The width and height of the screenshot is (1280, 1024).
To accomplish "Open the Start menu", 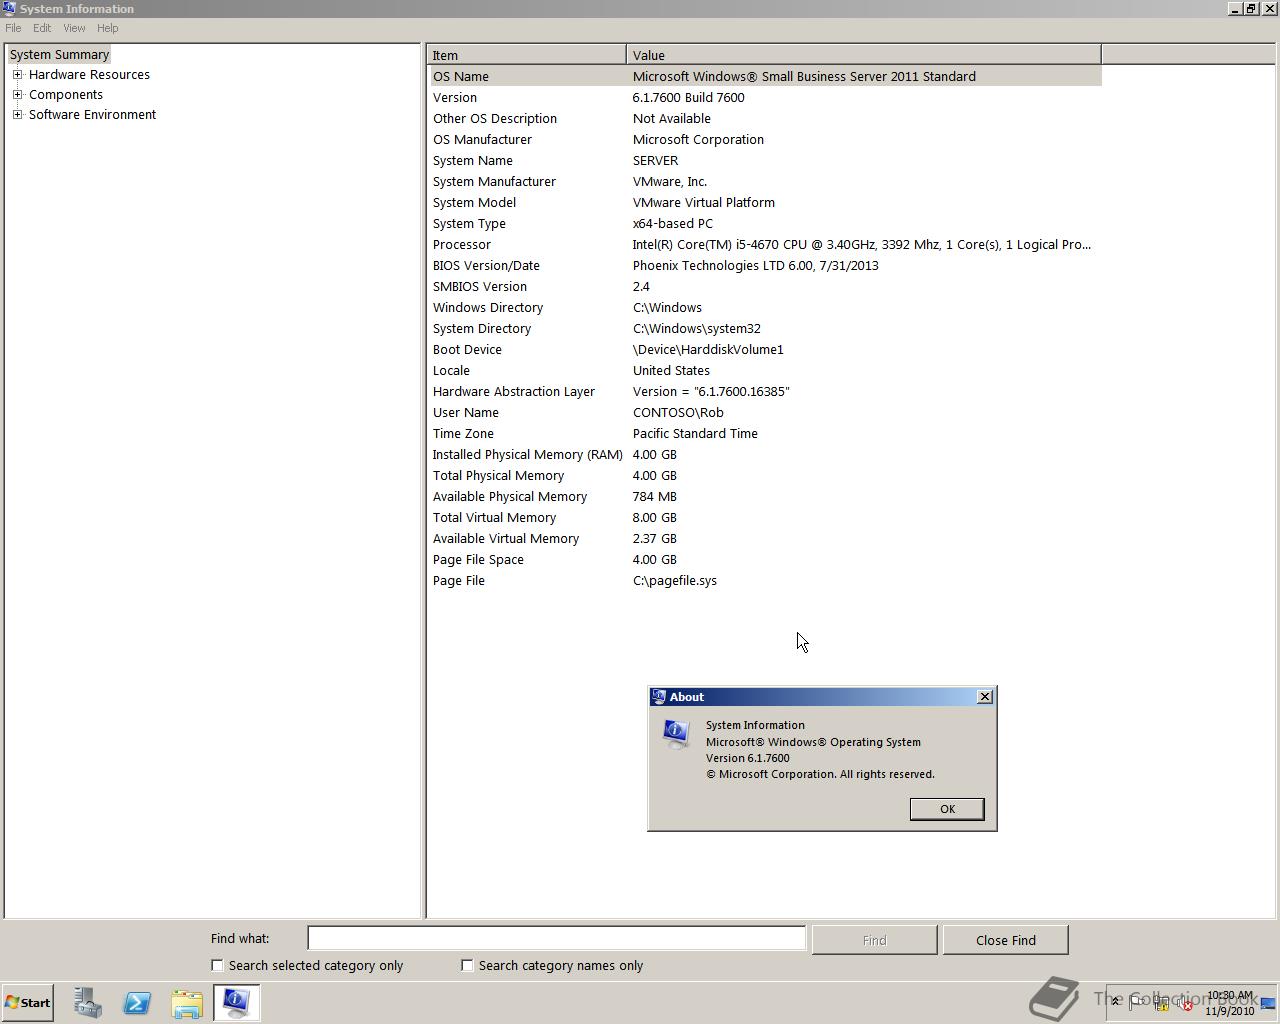I will (x=27, y=1003).
